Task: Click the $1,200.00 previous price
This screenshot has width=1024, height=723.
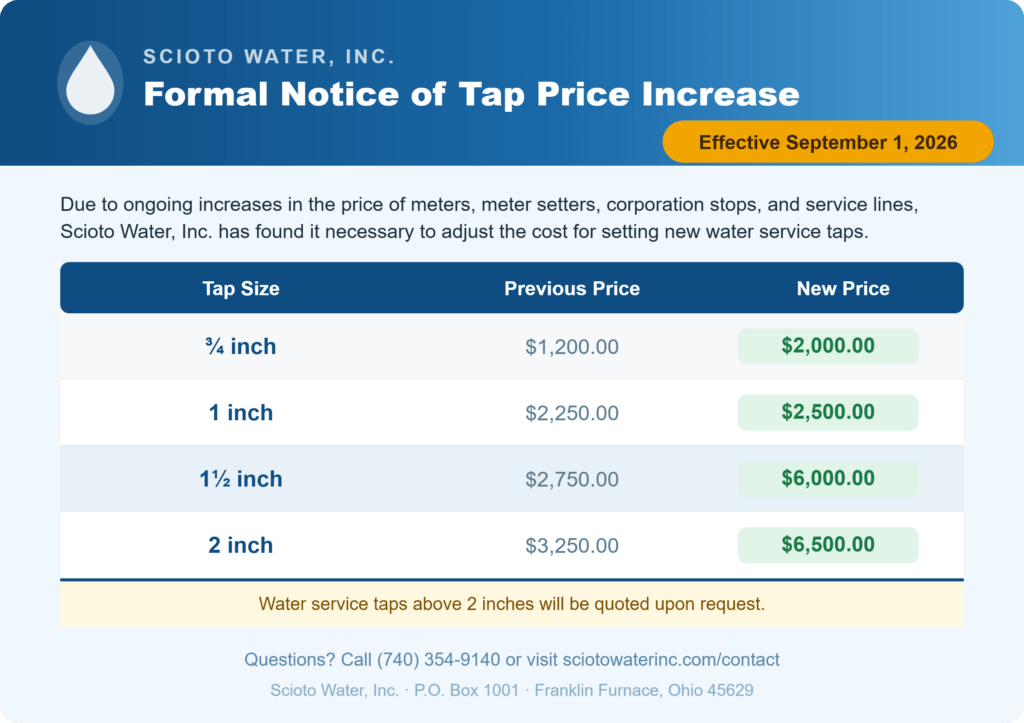Action: 571,347
